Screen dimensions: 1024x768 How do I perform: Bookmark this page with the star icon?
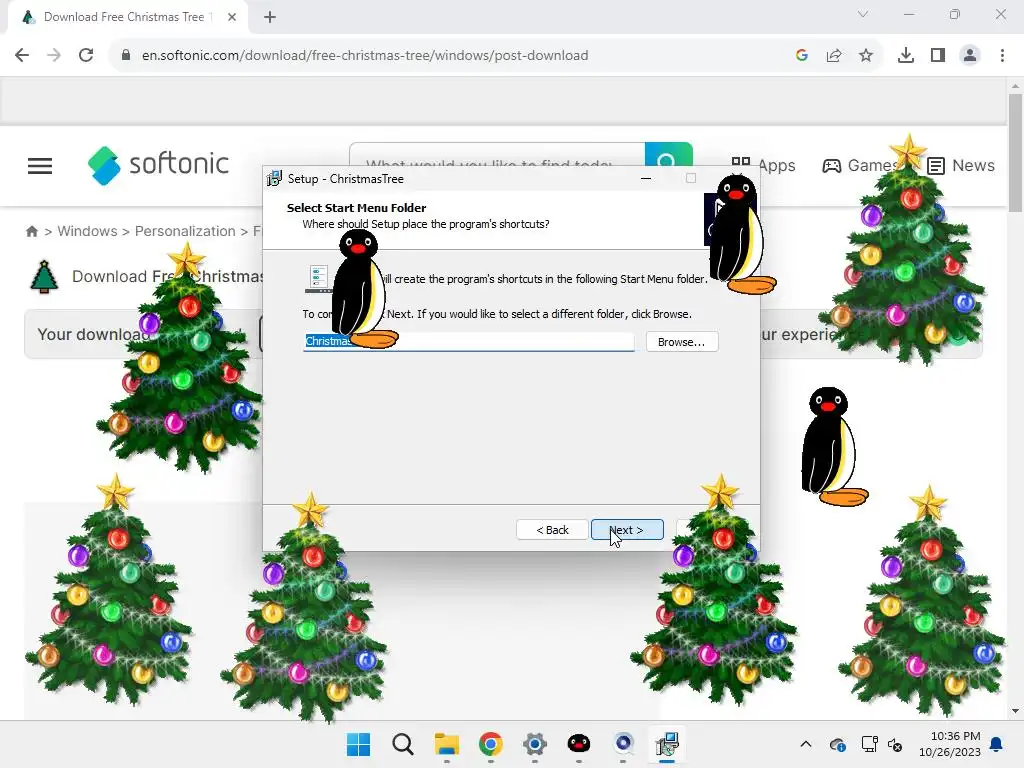click(x=866, y=55)
